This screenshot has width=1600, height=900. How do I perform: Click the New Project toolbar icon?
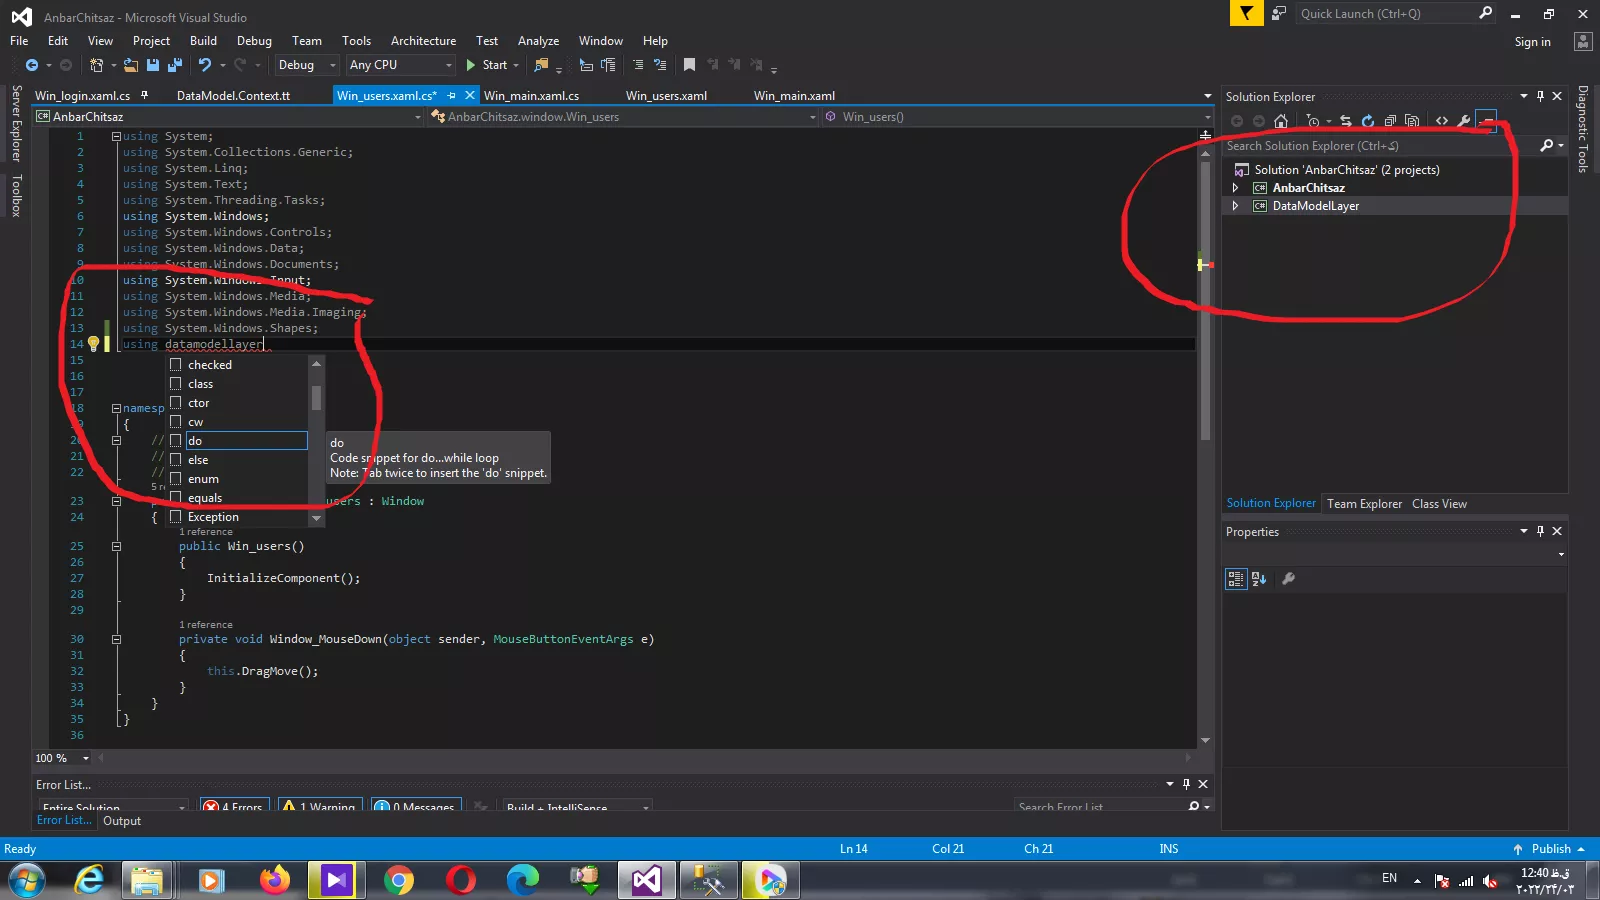96,65
